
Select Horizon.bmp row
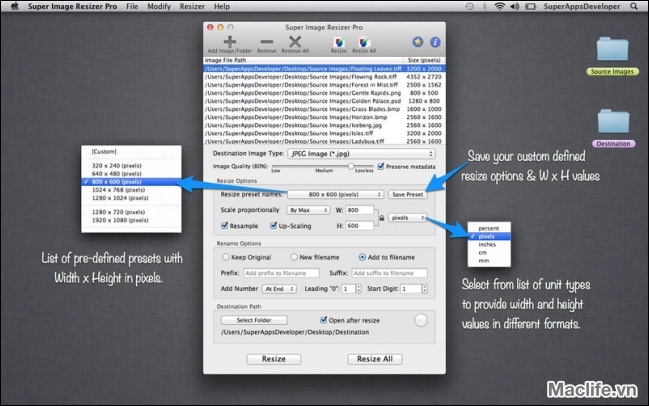point(324,117)
